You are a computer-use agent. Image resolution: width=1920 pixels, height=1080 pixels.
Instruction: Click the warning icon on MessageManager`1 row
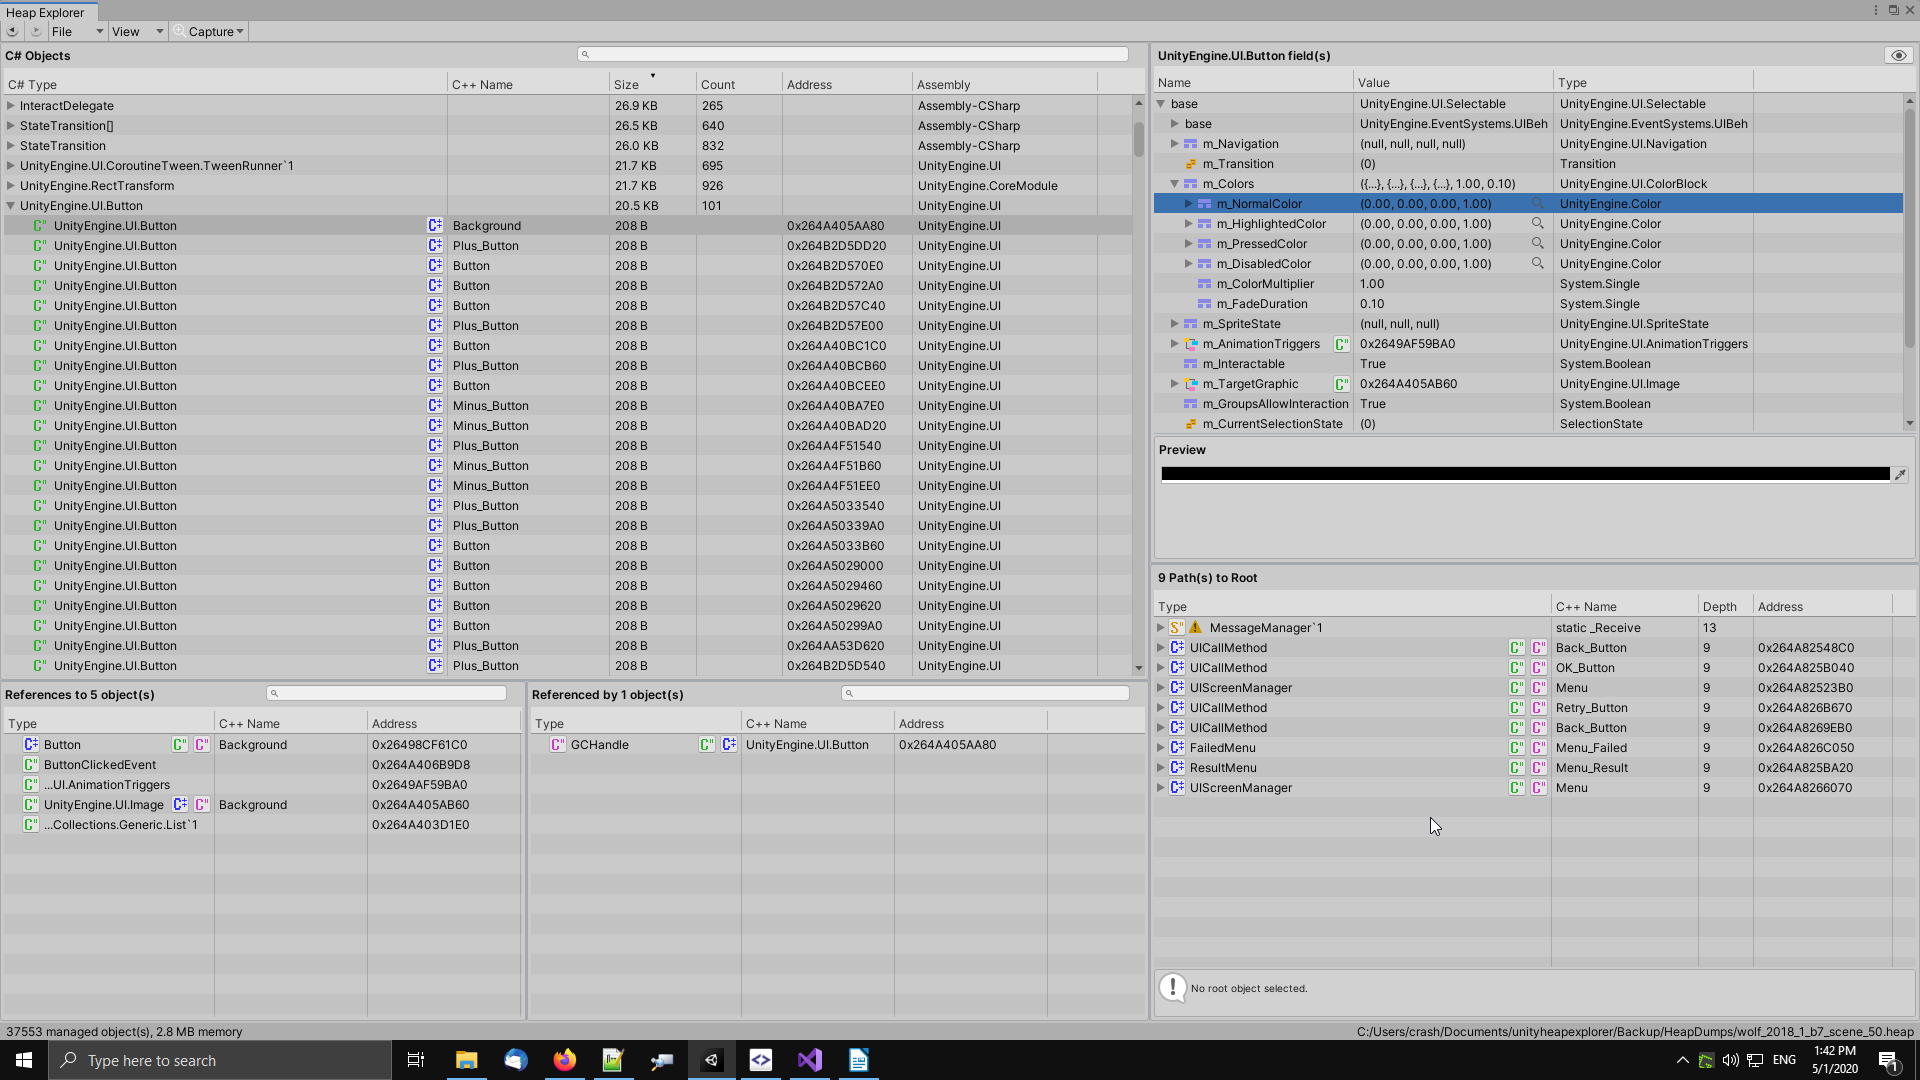click(1195, 628)
